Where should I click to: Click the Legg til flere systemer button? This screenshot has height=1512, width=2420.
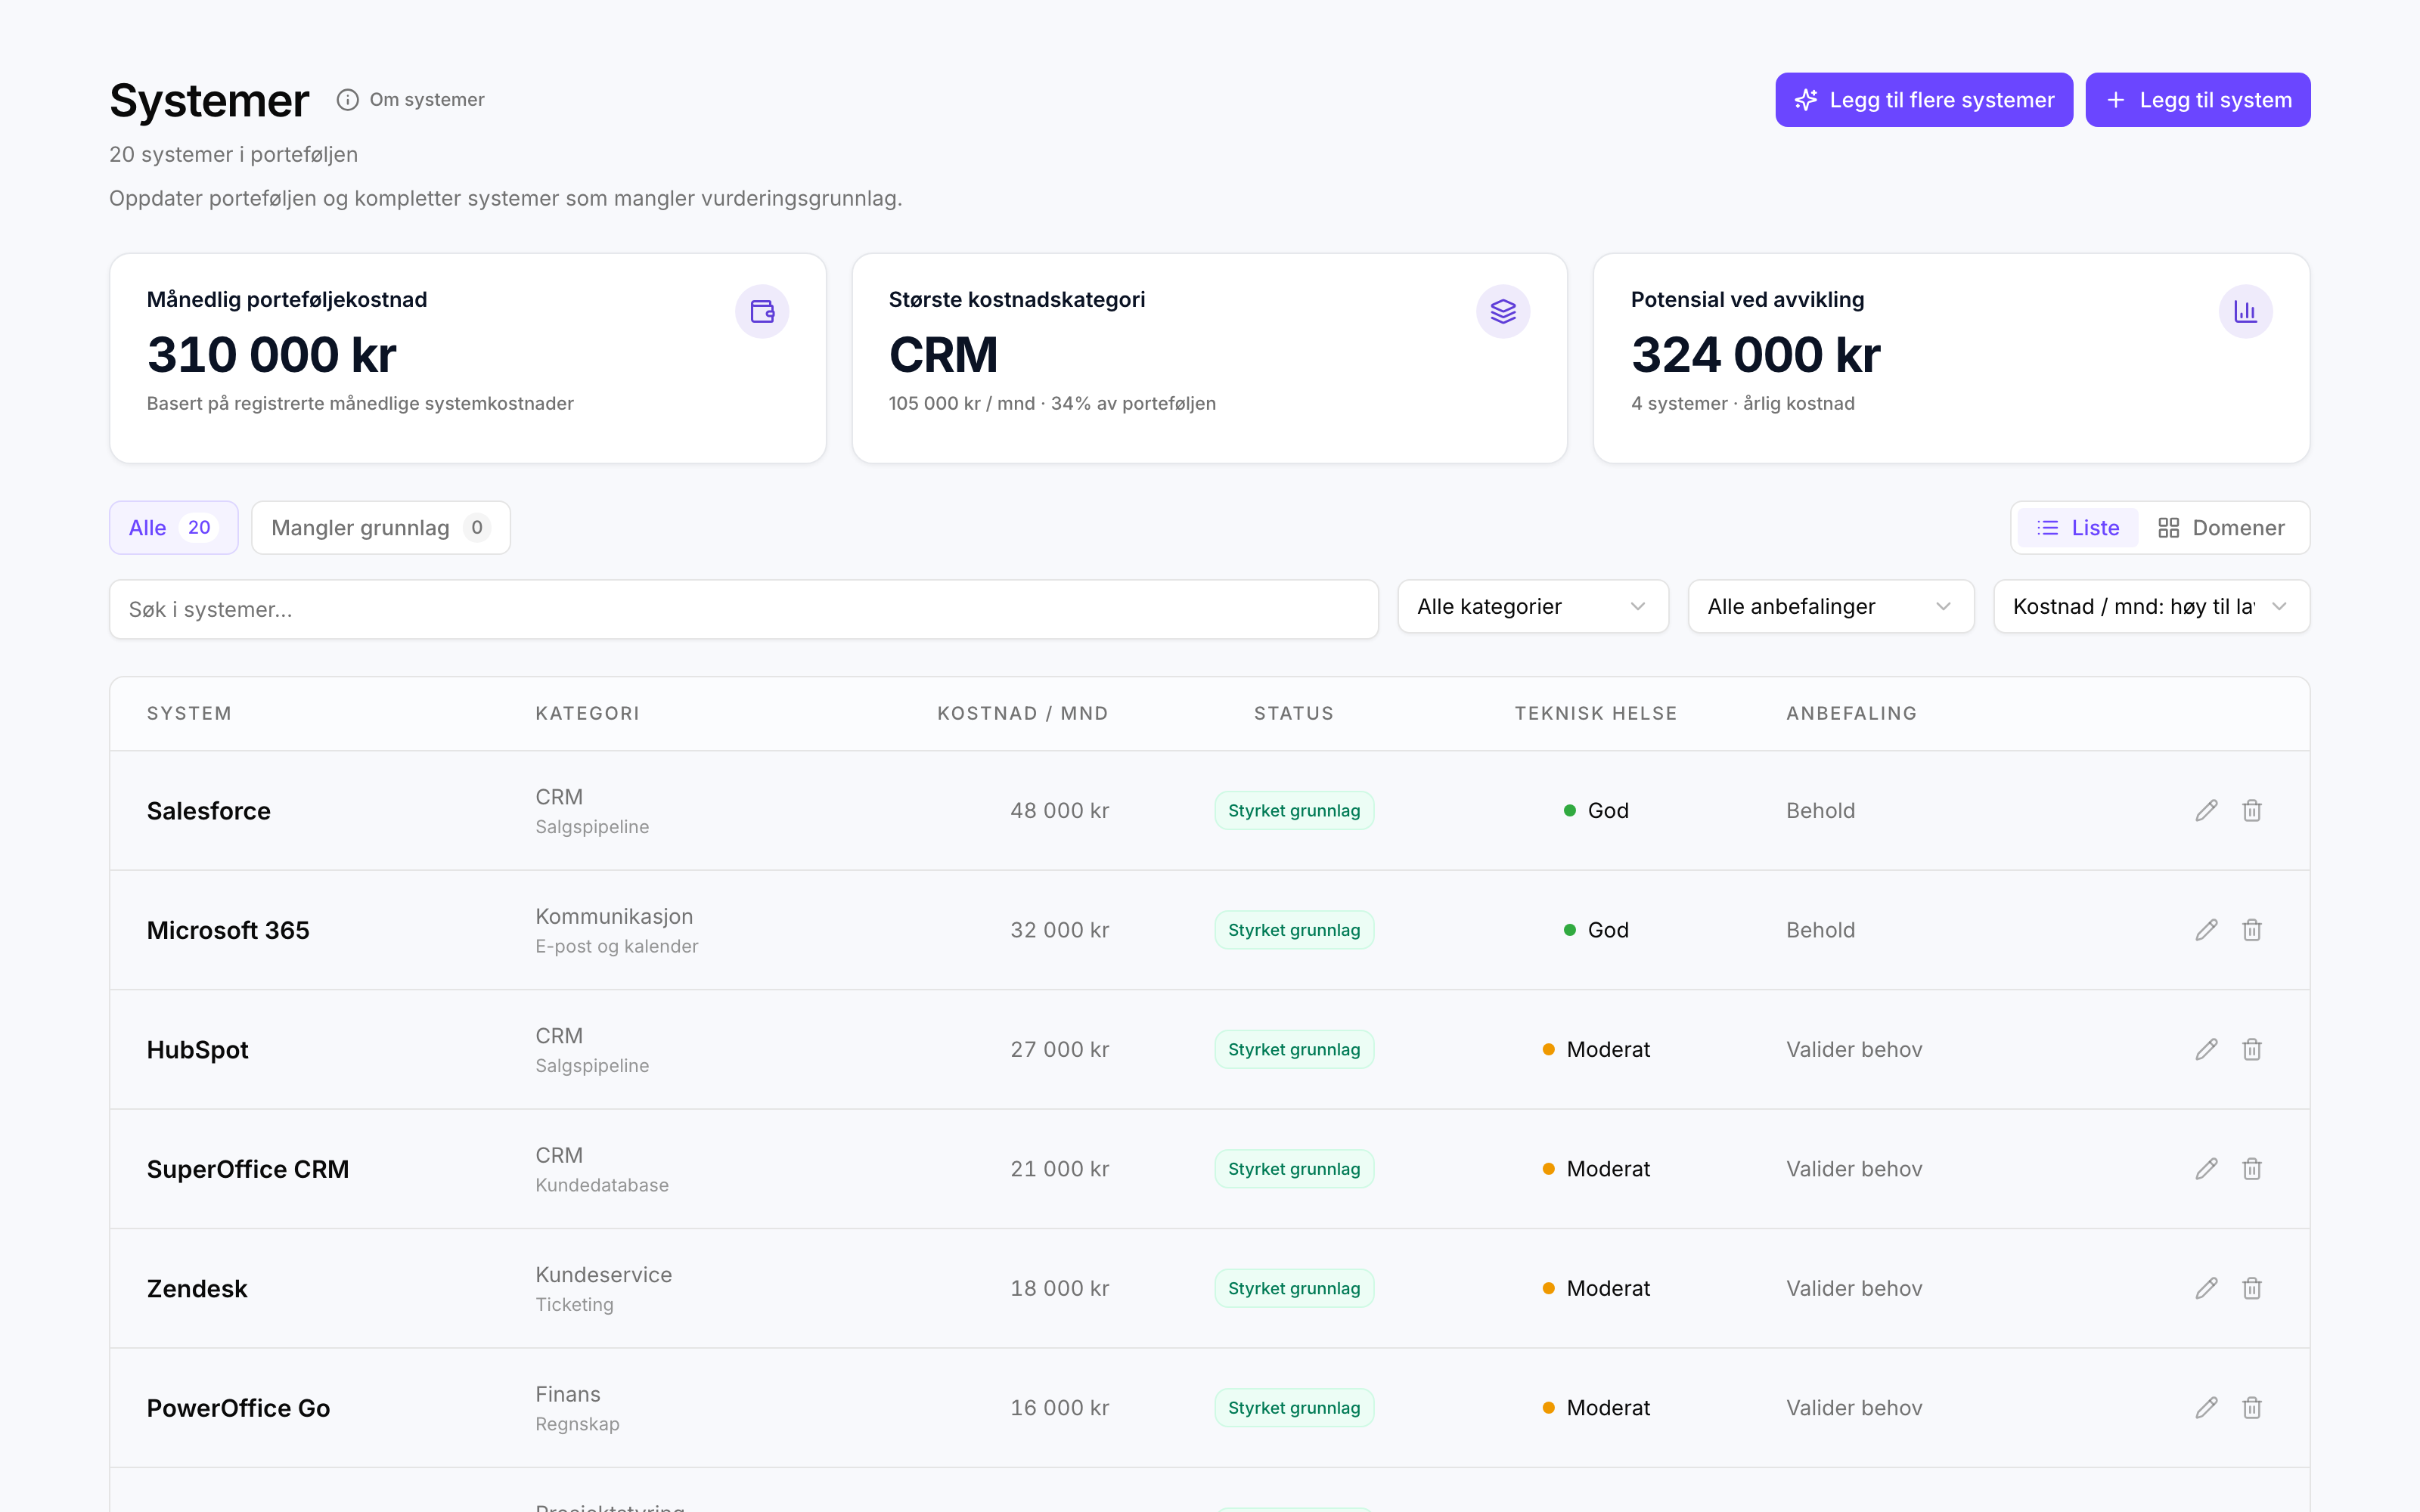point(1924,100)
